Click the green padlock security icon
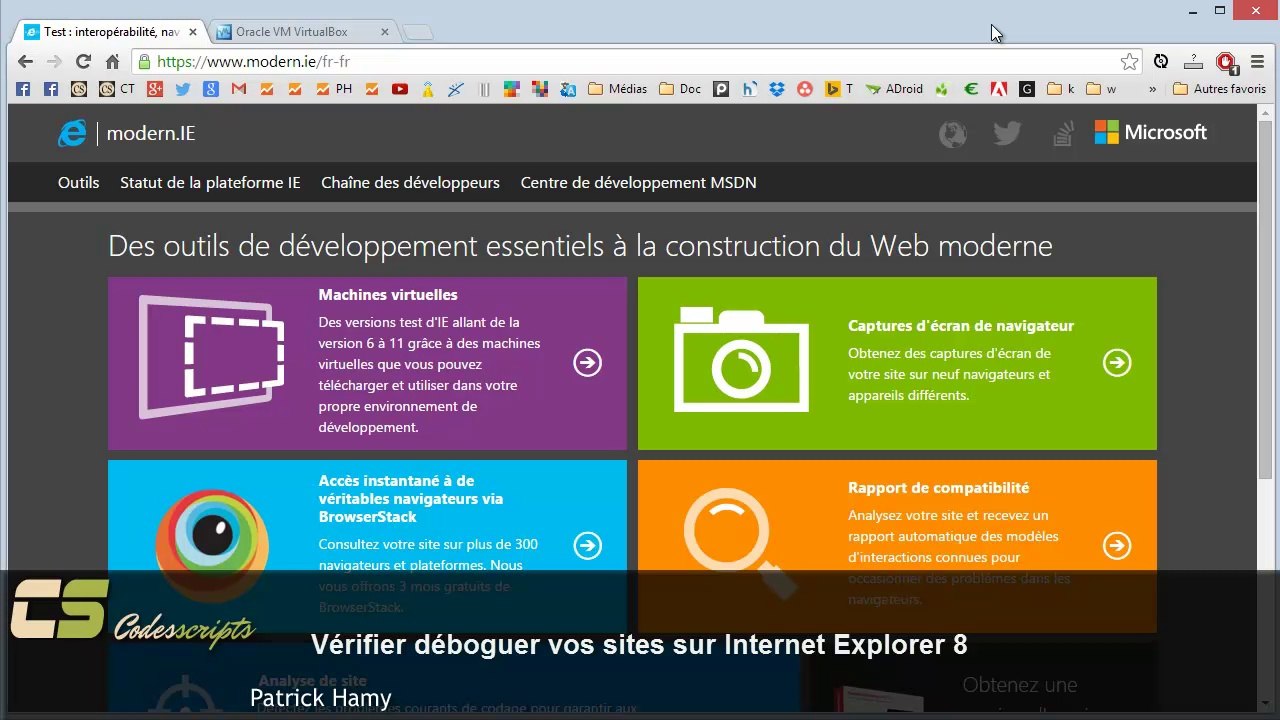The width and height of the screenshot is (1280, 720). (145, 62)
